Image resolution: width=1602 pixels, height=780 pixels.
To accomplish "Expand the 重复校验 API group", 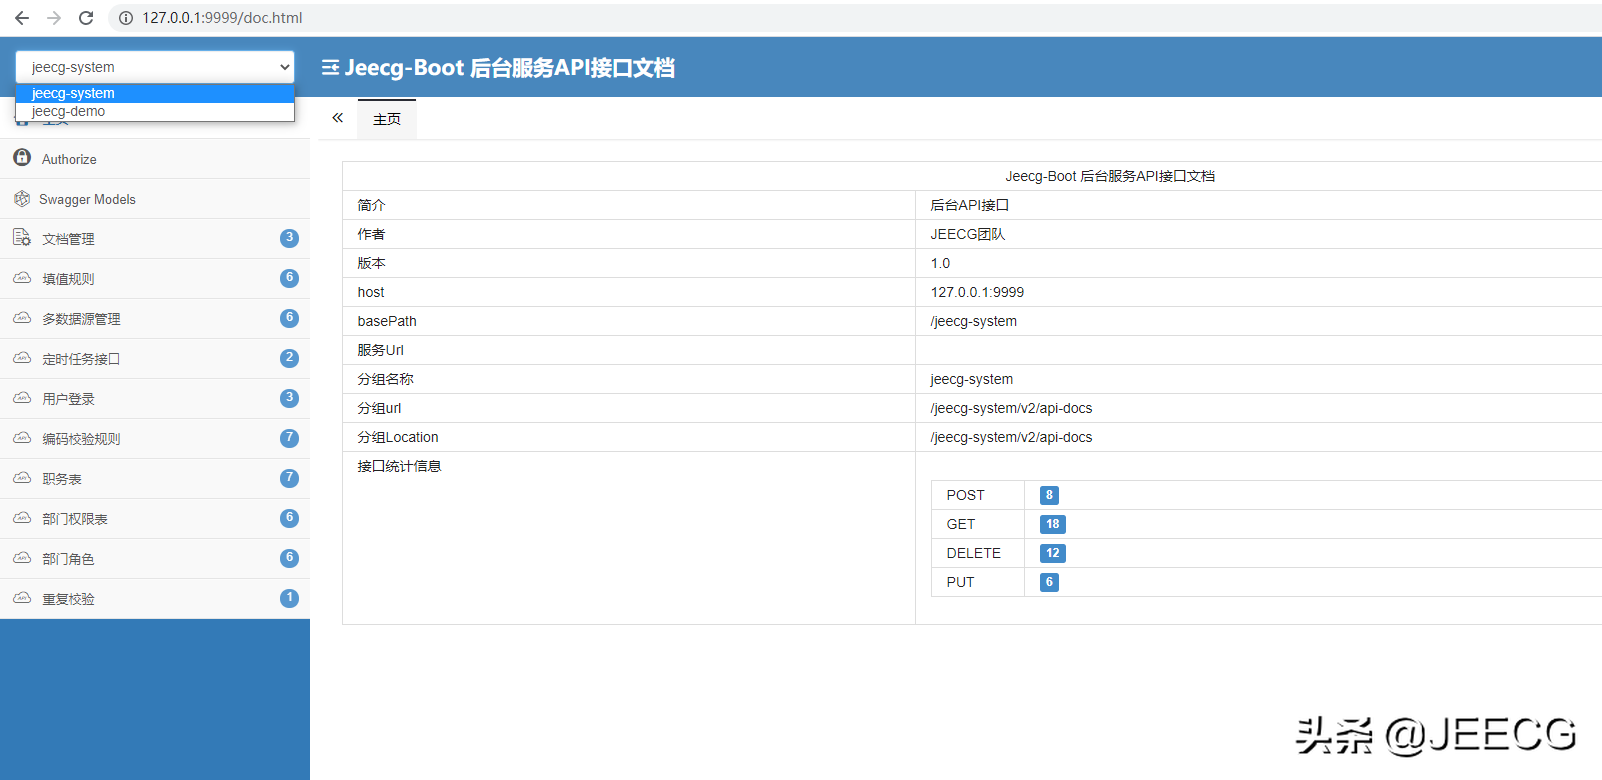I will pos(155,599).
